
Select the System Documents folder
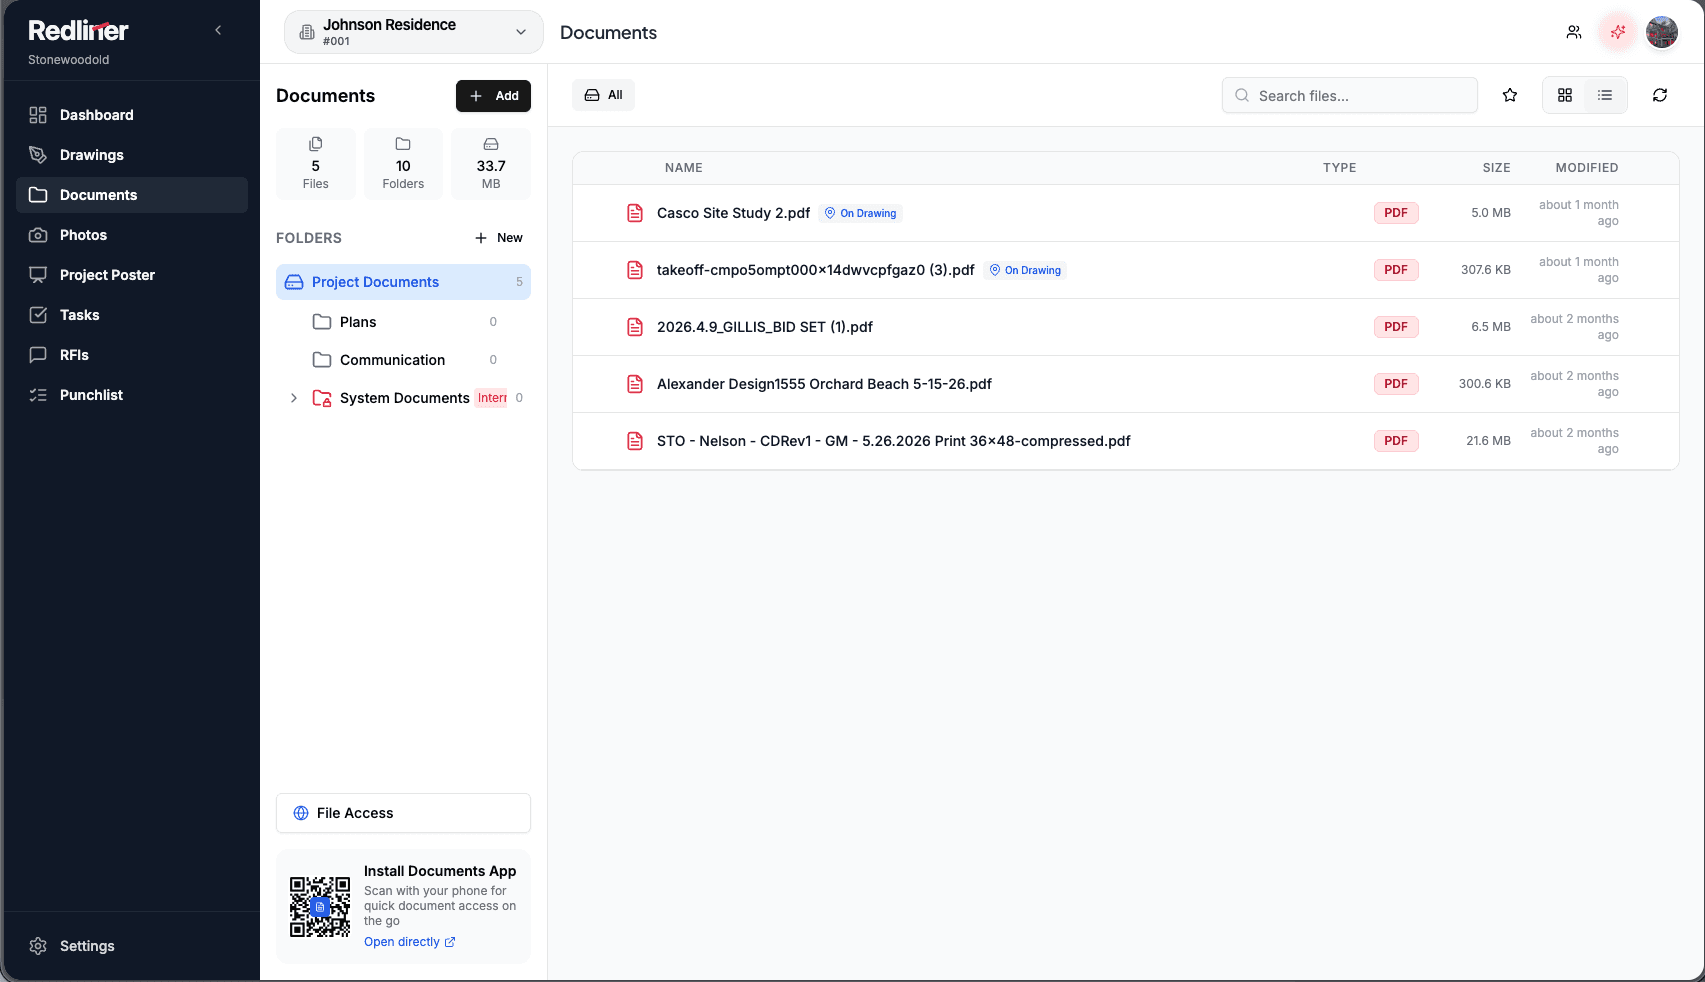[x=405, y=398]
